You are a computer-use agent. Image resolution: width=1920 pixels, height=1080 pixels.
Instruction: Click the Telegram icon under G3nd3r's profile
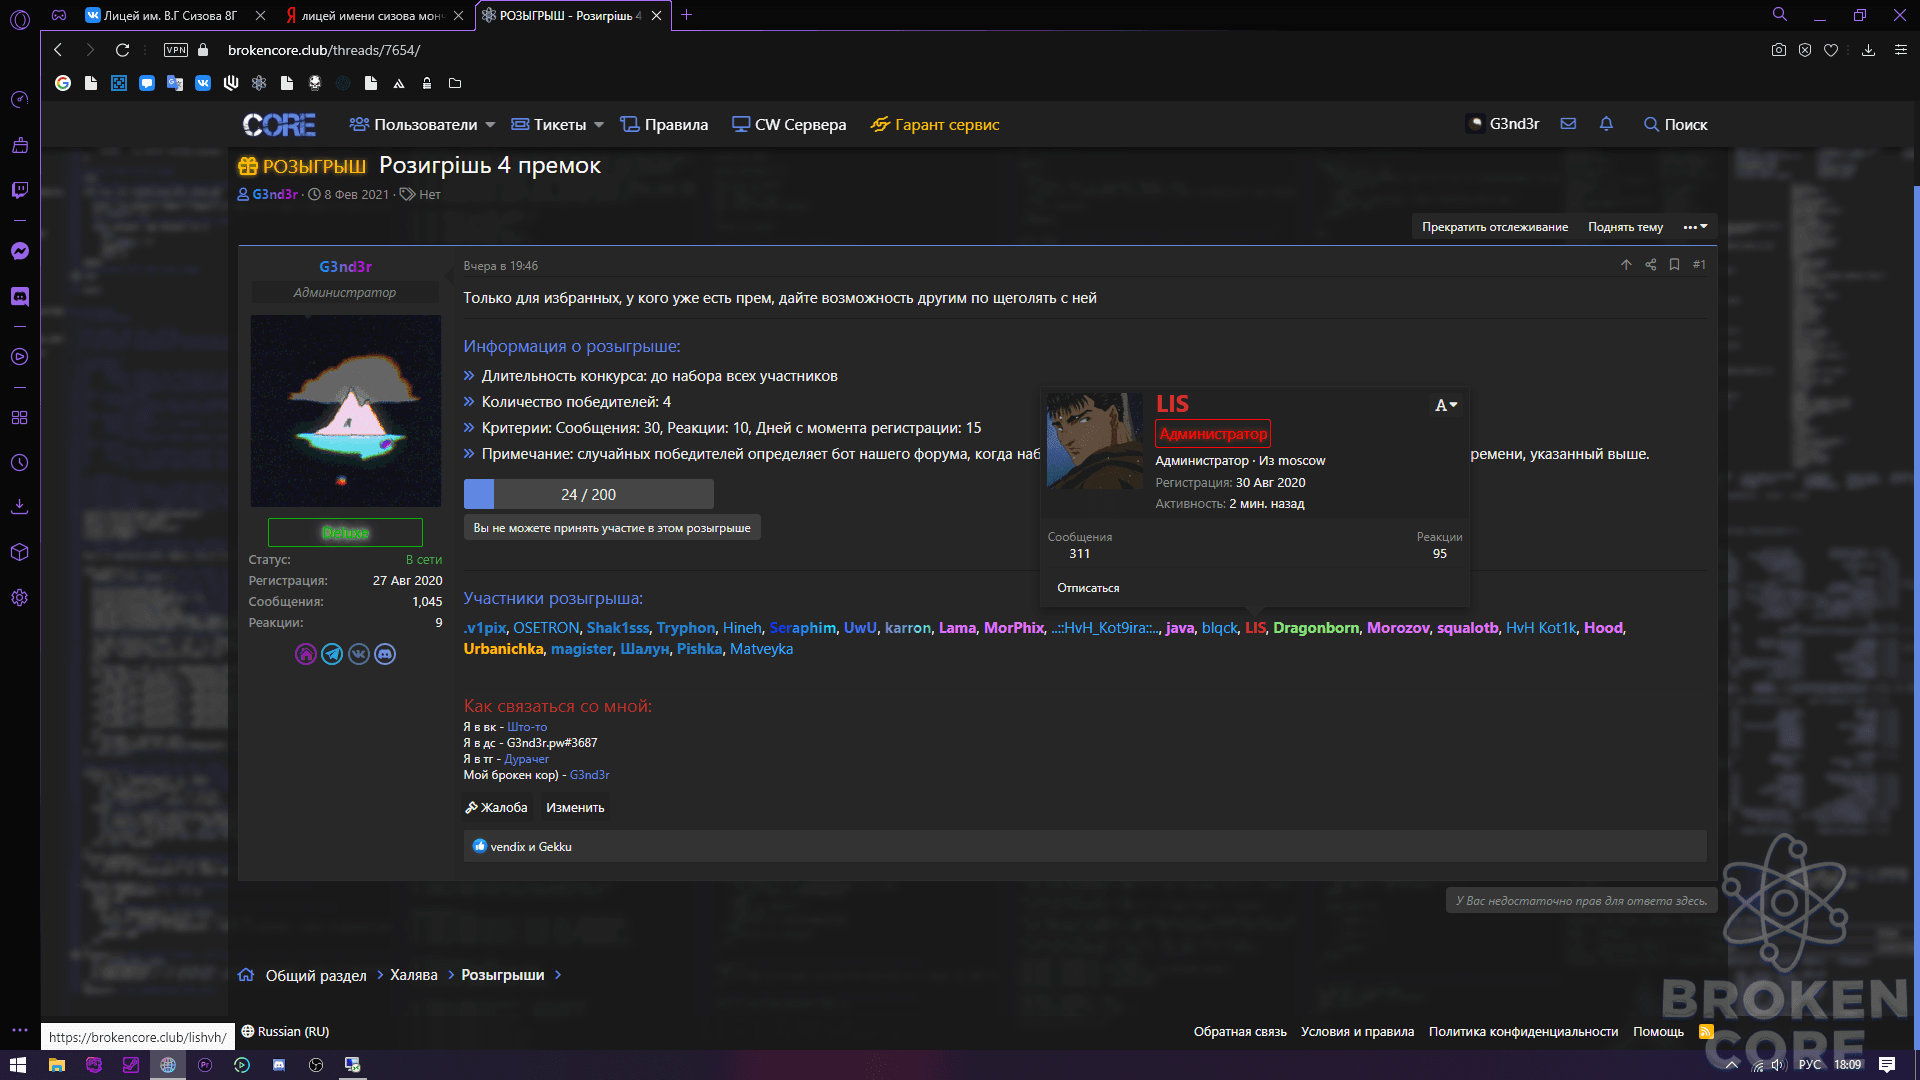tap(332, 654)
